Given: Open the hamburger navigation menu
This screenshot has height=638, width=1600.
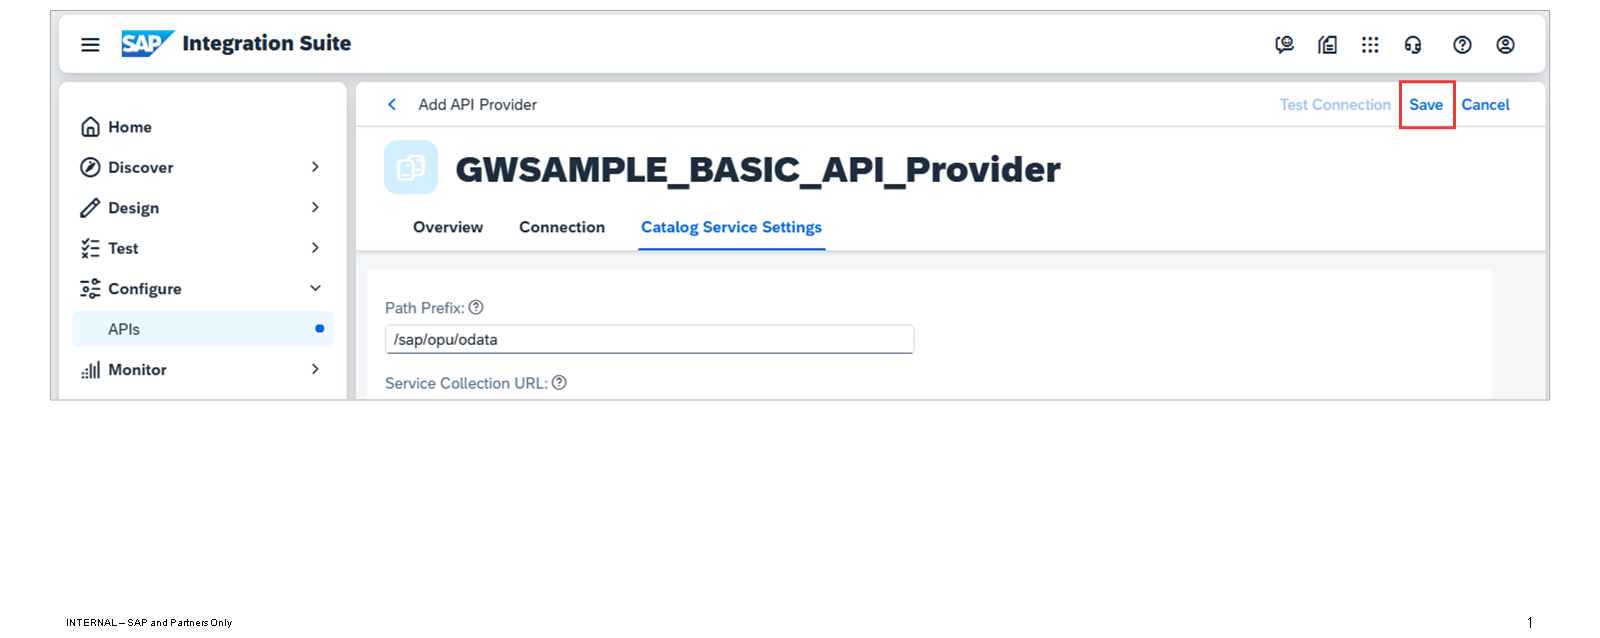Looking at the screenshot, I should [x=90, y=45].
